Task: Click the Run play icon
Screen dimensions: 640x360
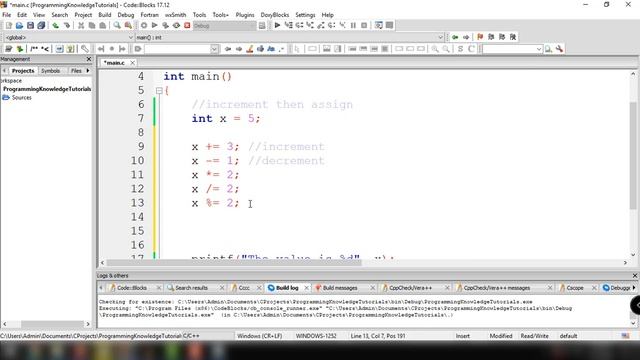Action: tap(154, 25)
